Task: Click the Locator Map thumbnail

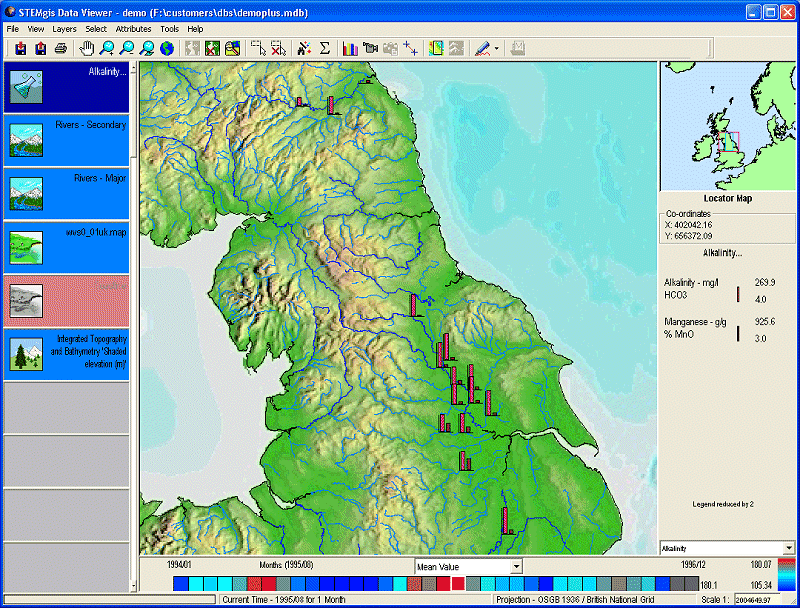Action: [727, 126]
